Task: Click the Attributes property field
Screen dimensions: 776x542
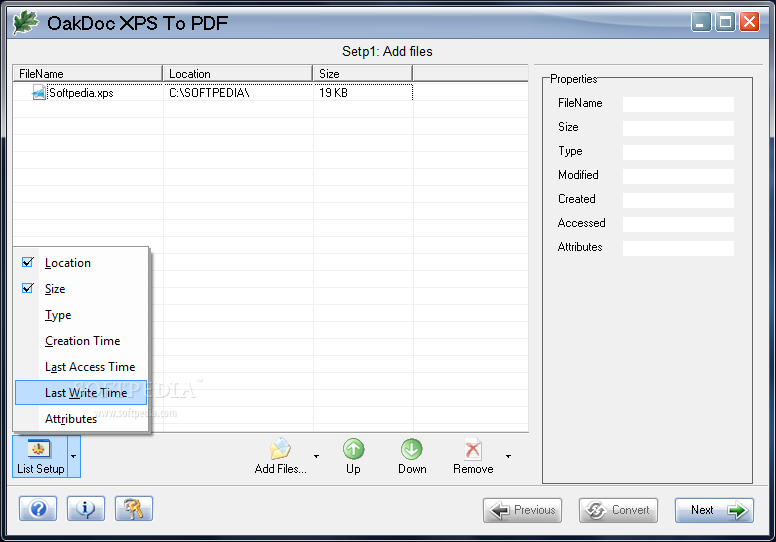Action: [x=678, y=248]
